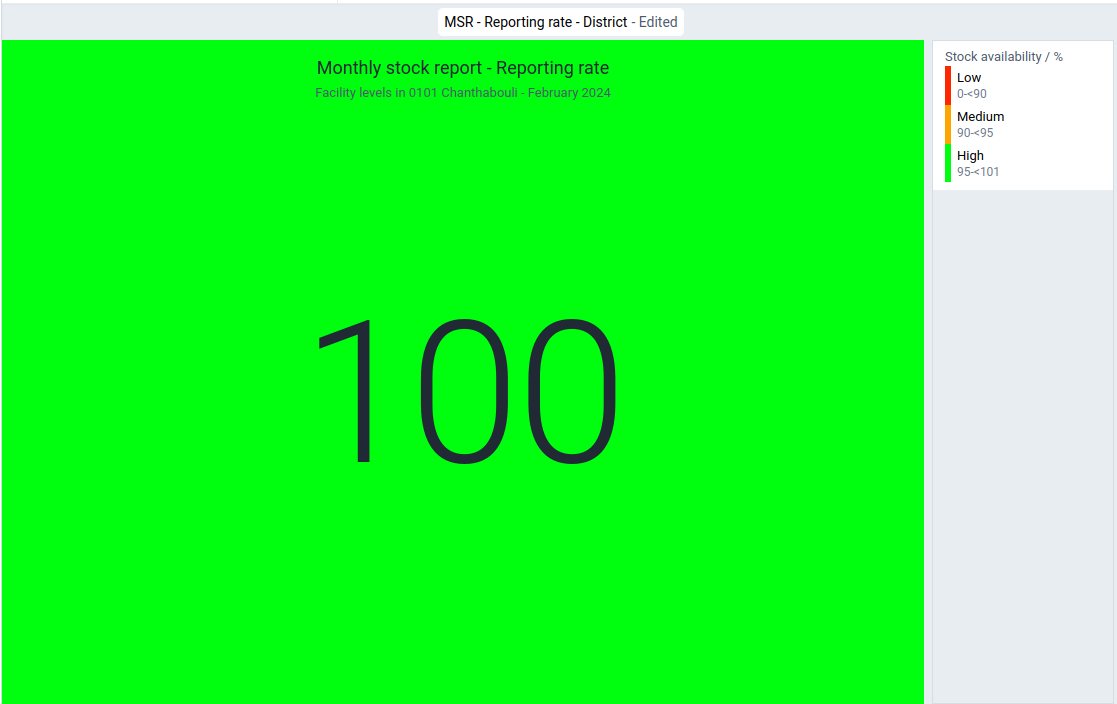
Task: Click the 0-<90 range text
Action: (x=972, y=94)
